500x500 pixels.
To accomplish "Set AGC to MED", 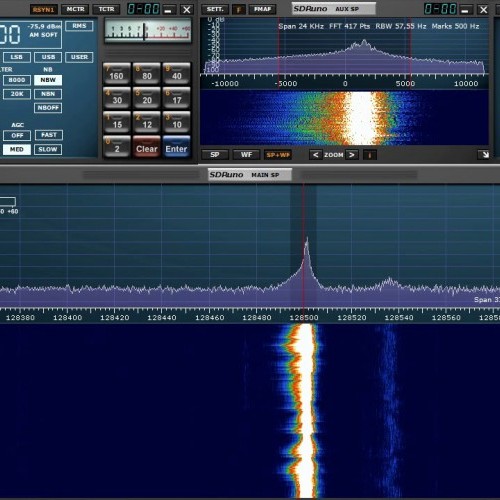I will [x=17, y=149].
